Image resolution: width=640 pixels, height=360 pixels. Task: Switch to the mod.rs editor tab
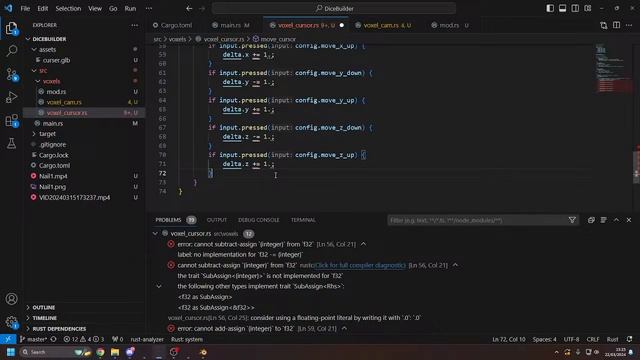(x=450, y=25)
